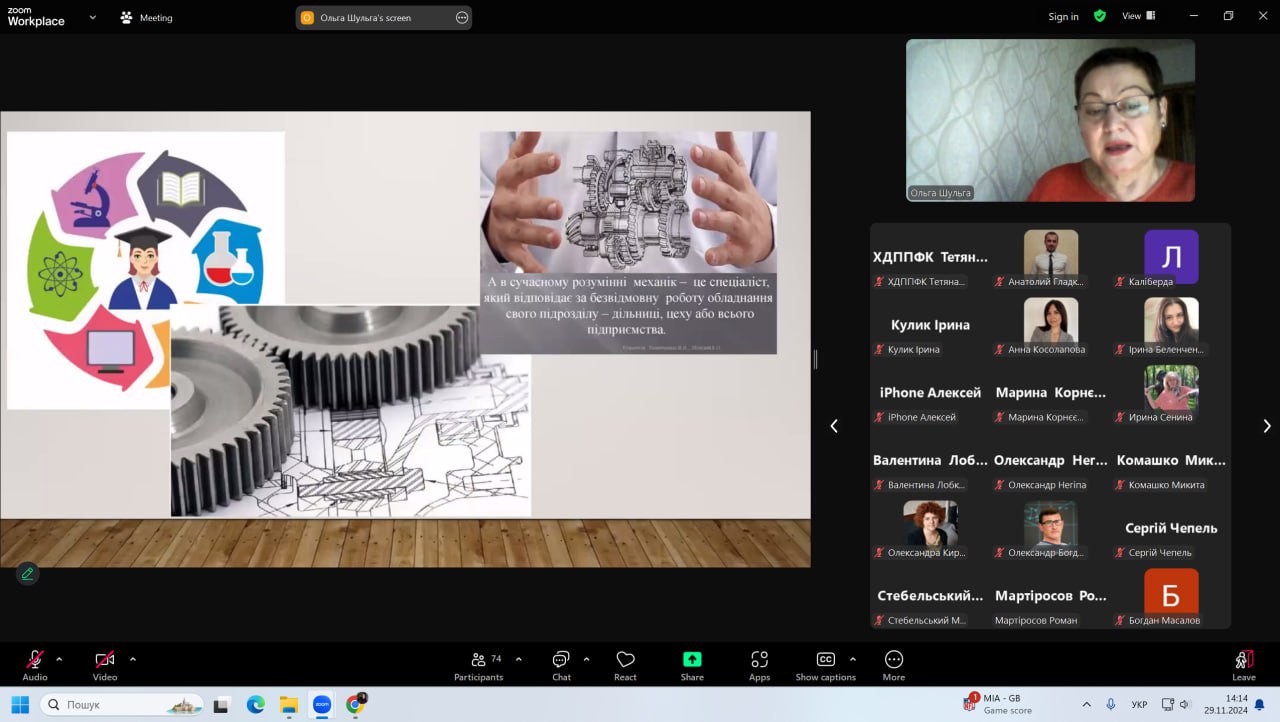Click ХДППФК Тетяна participant tile
Image resolution: width=1280 pixels, height=722 pixels.
point(930,258)
